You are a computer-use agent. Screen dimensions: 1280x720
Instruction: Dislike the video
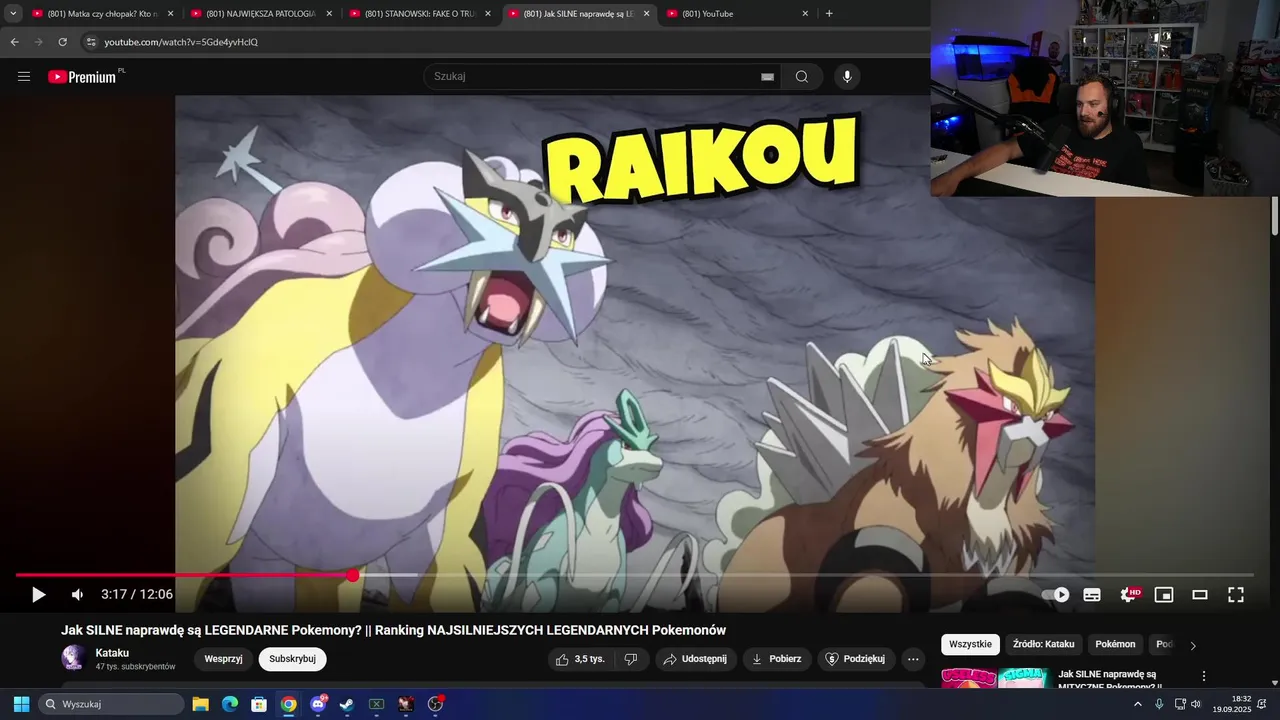click(x=631, y=659)
